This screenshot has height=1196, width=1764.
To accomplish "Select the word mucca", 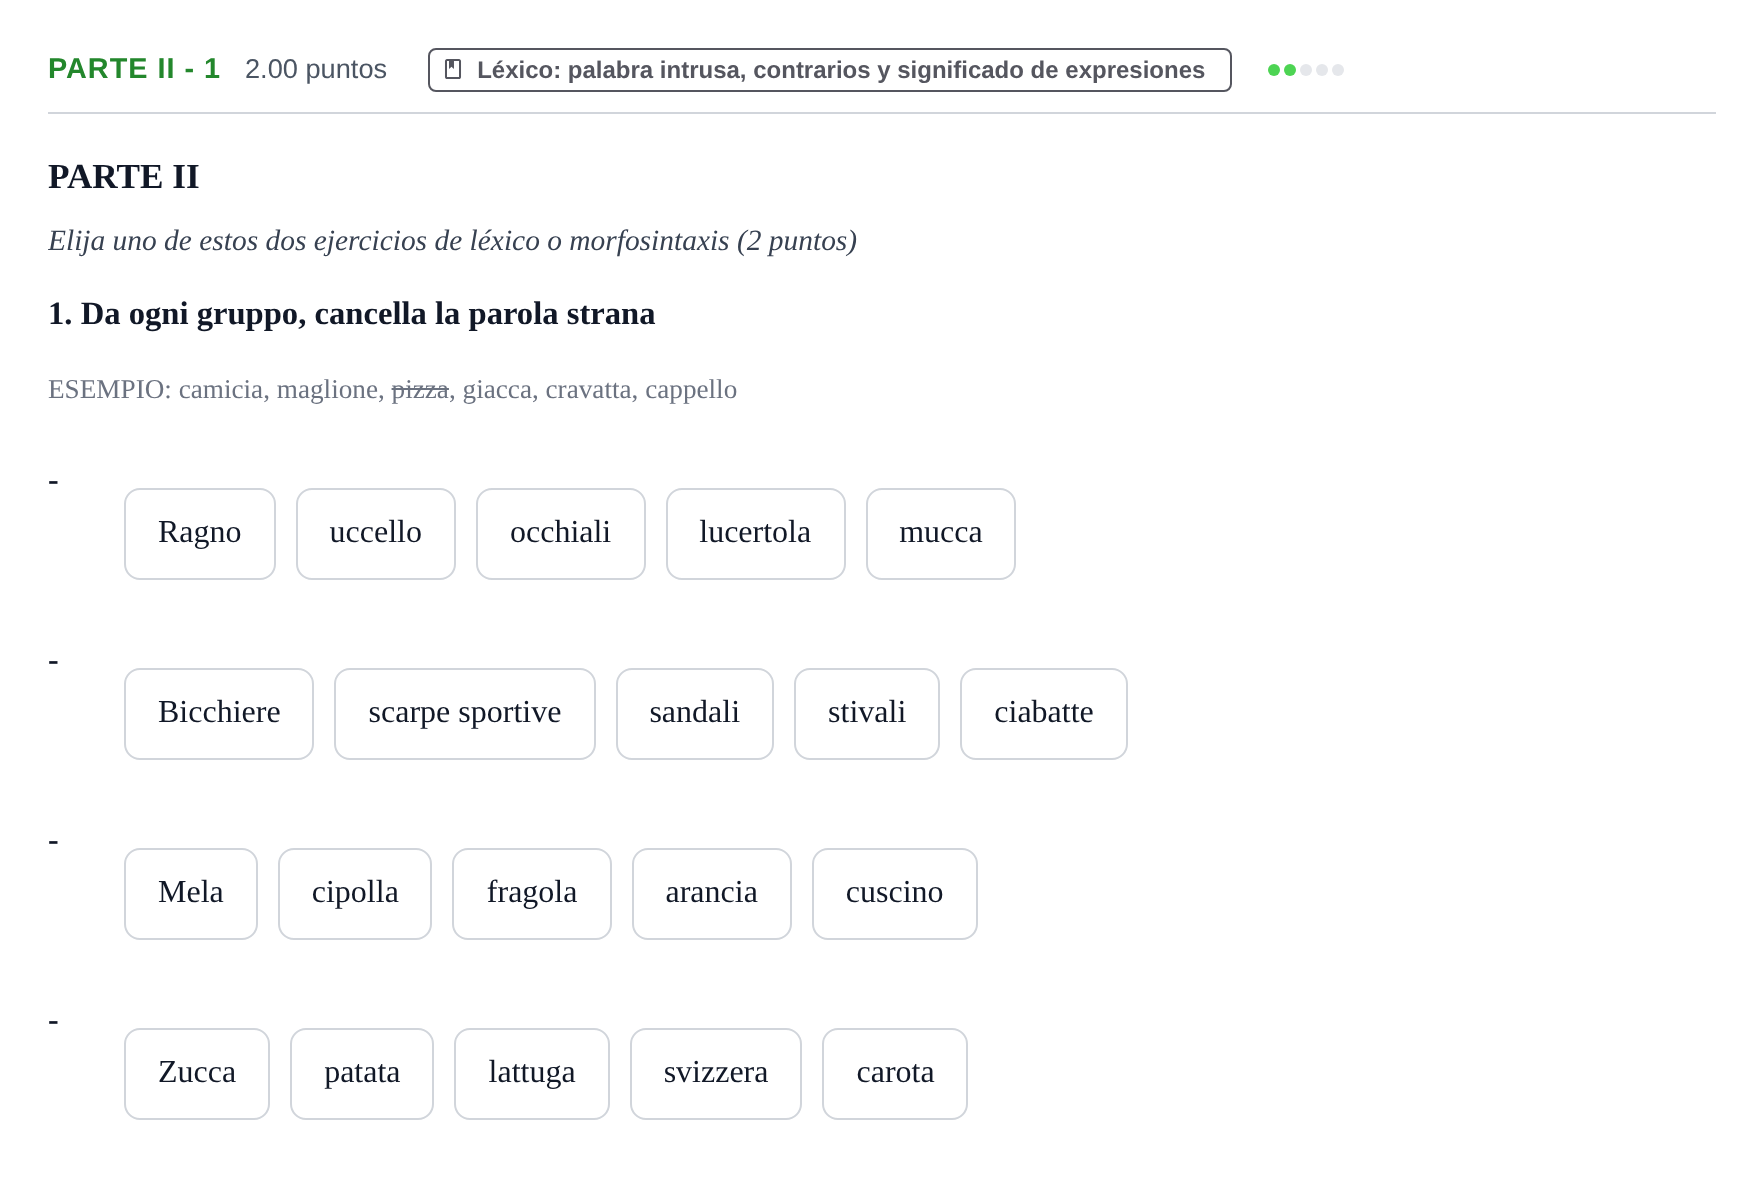I will (x=941, y=534).
